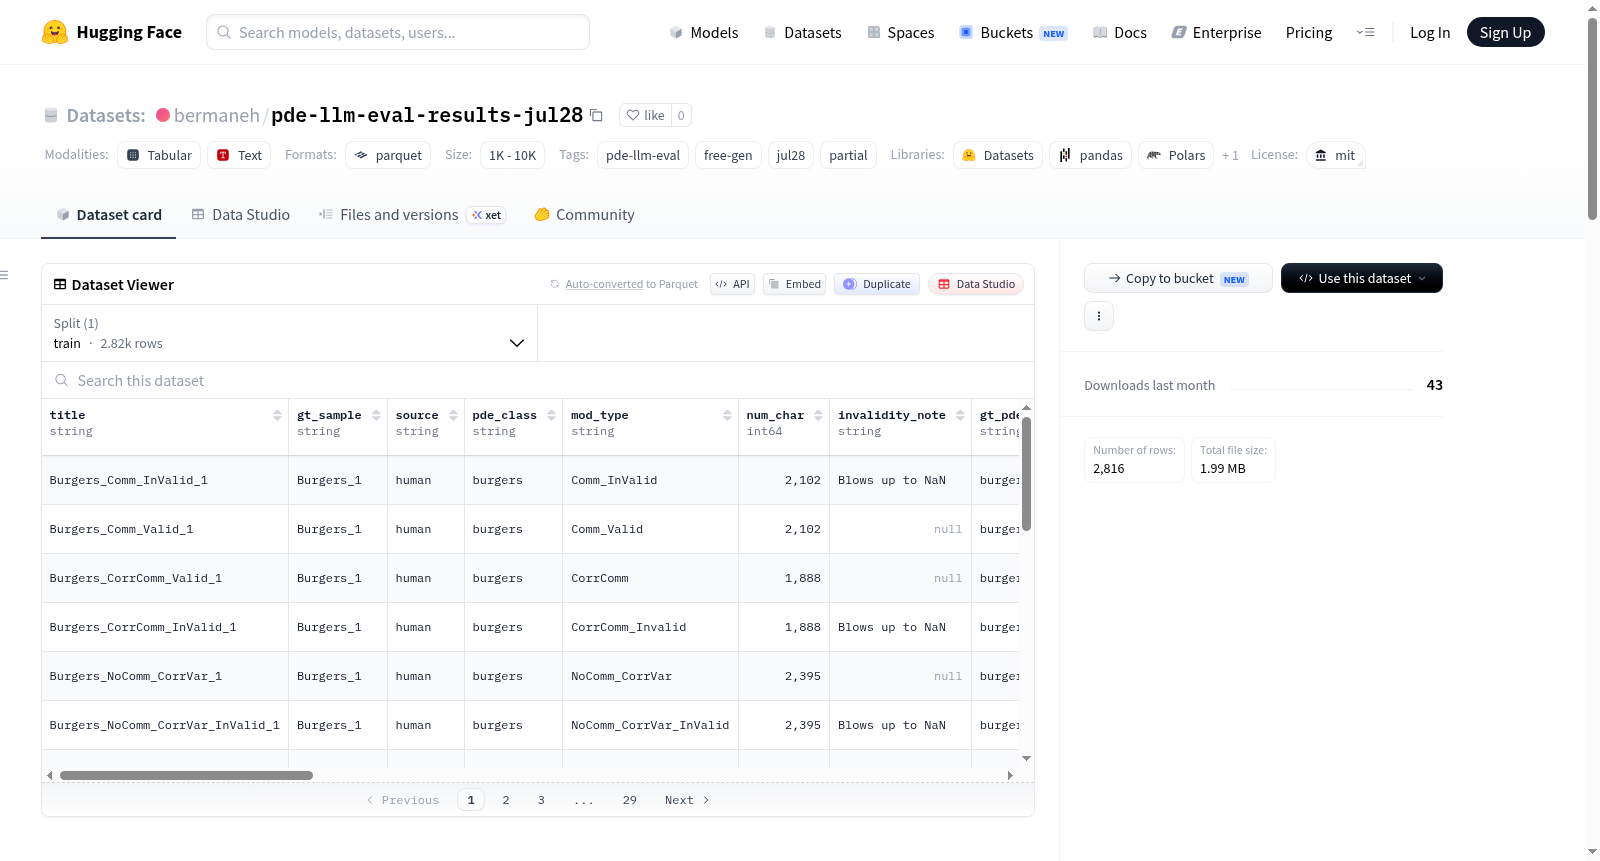Open the Community tab
The height and width of the screenshot is (861, 1600).
coord(584,214)
